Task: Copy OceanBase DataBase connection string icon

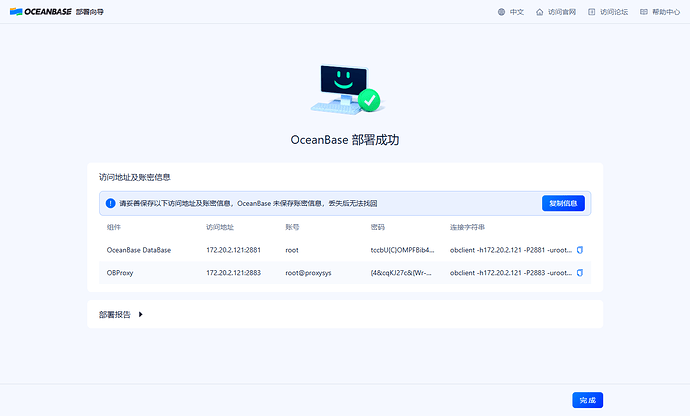Action: click(580, 250)
